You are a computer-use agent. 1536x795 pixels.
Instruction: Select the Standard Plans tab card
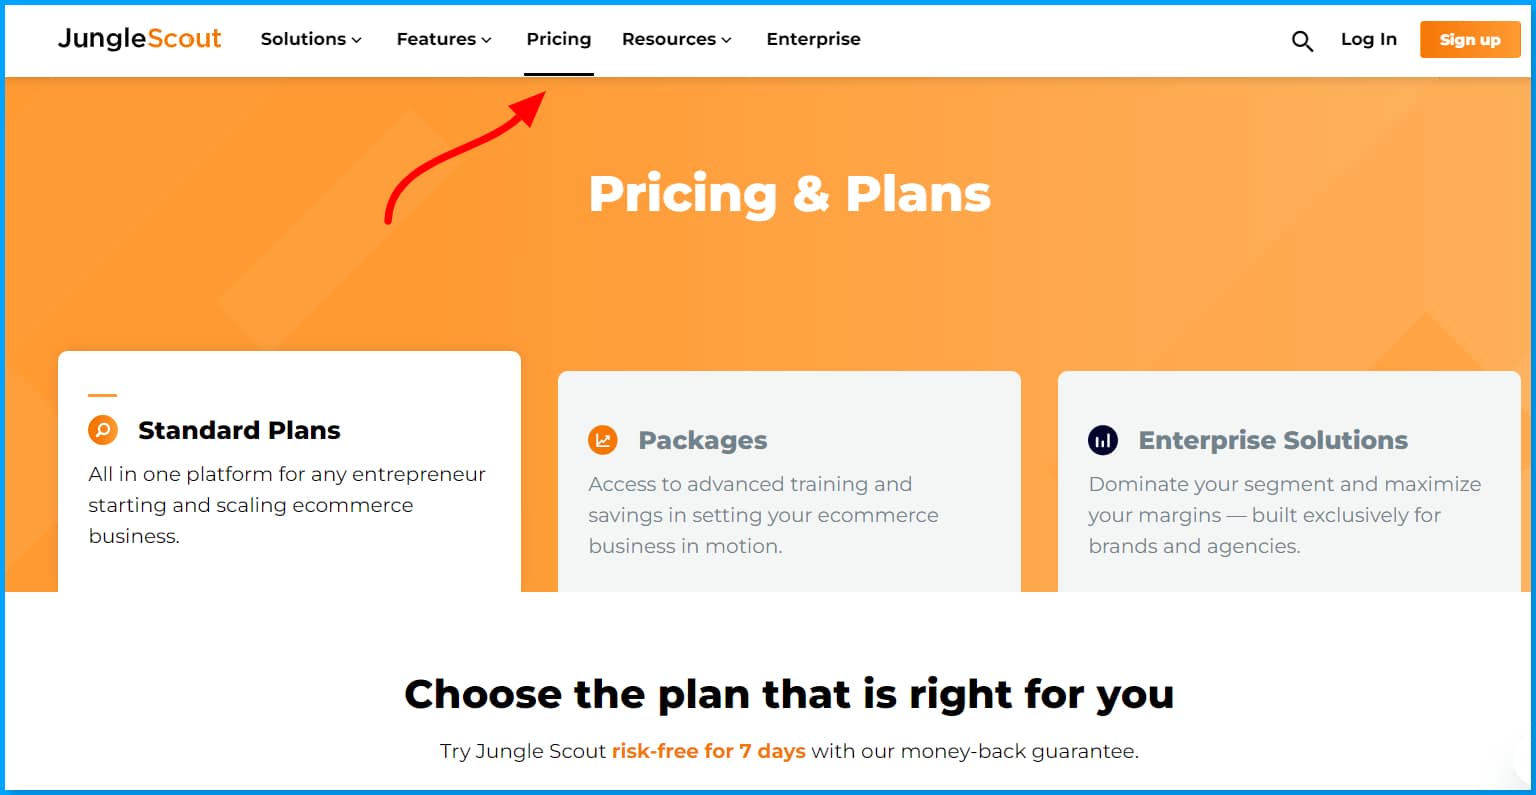click(290, 471)
